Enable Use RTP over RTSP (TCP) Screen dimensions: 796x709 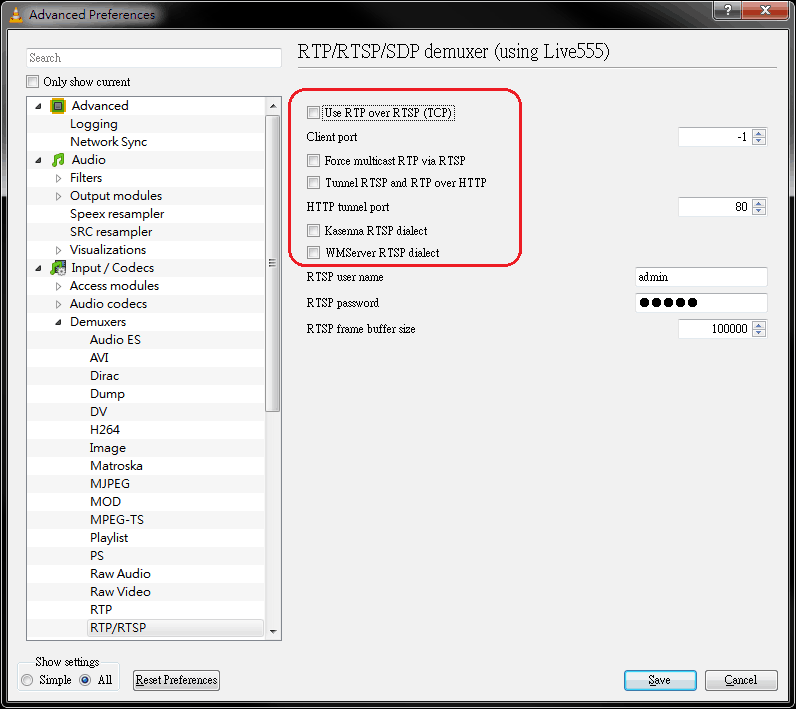313,113
